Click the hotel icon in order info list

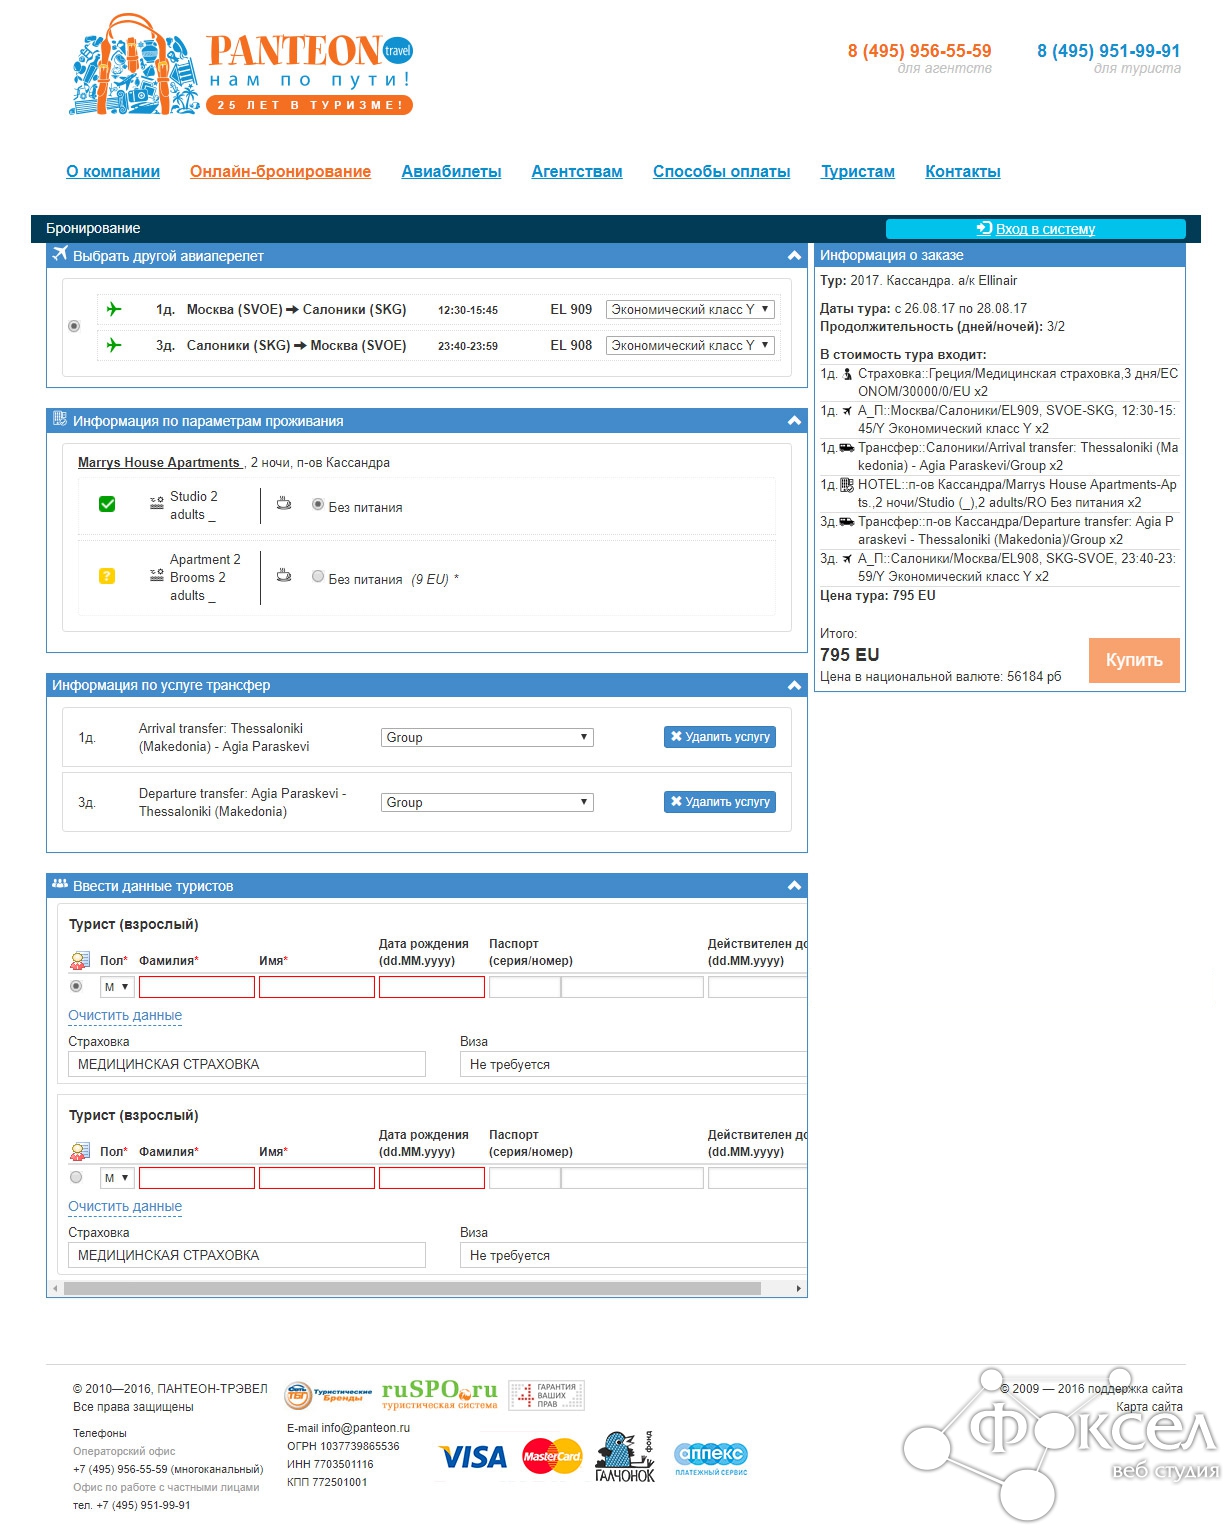click(x=847, y=485)
